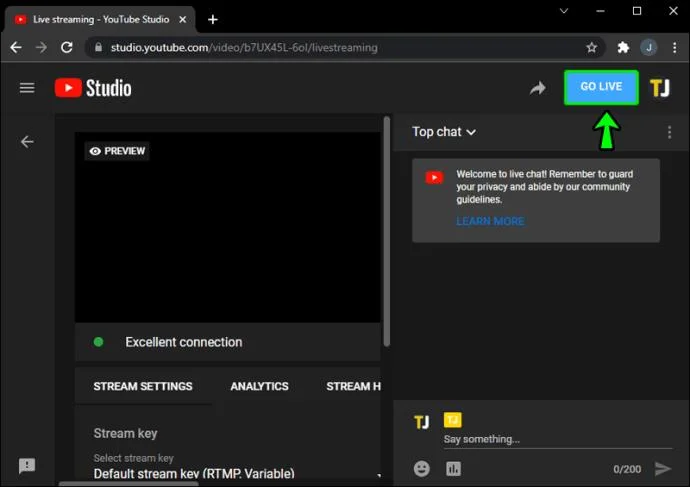Select the Stream Settings tab
The width and height of the screenshot is (690, 487).
[143, 386]
